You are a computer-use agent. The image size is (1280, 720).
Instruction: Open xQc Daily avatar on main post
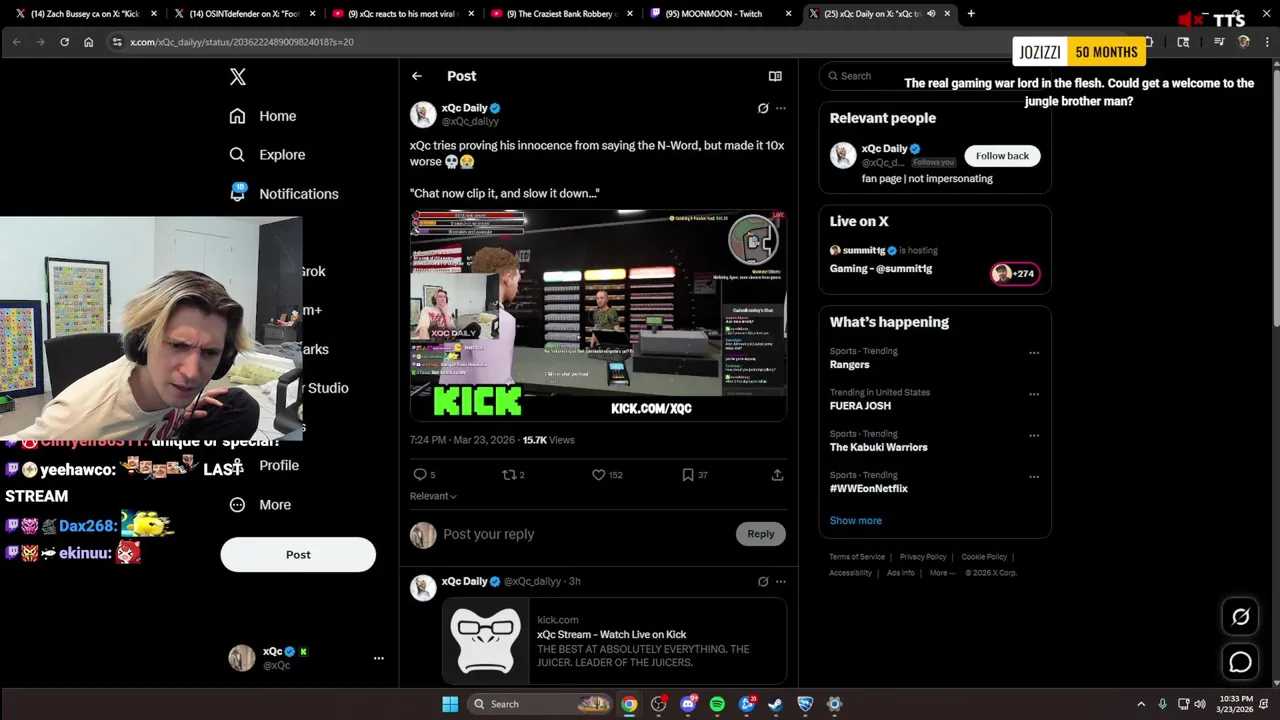point(423,114)
